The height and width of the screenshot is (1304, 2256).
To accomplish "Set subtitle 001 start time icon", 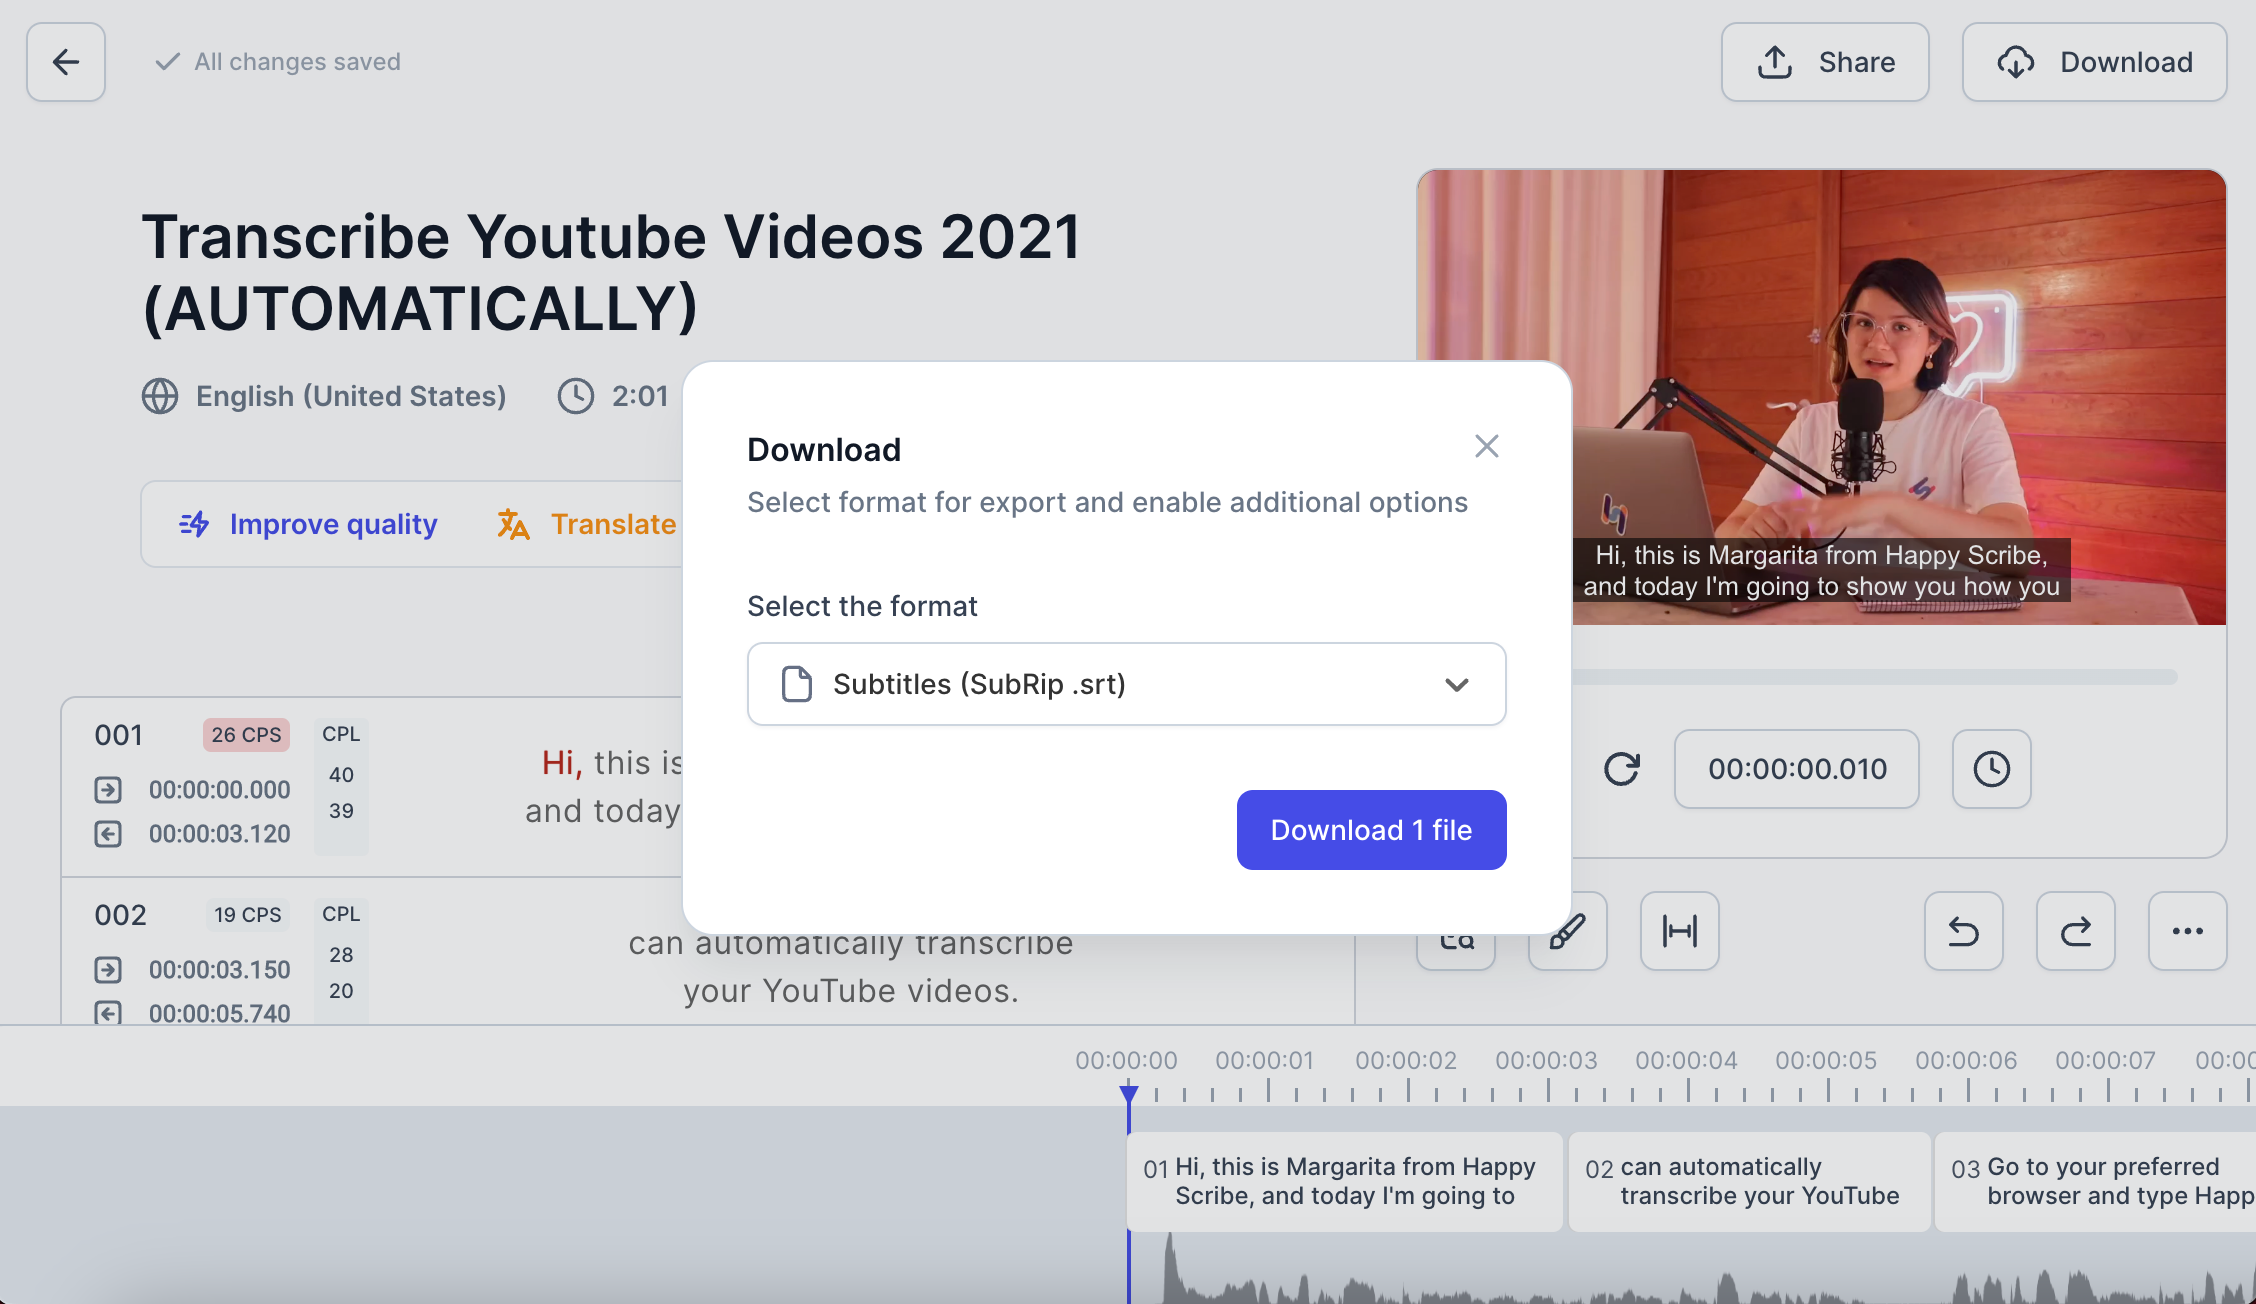I will (x=108, y=790).
